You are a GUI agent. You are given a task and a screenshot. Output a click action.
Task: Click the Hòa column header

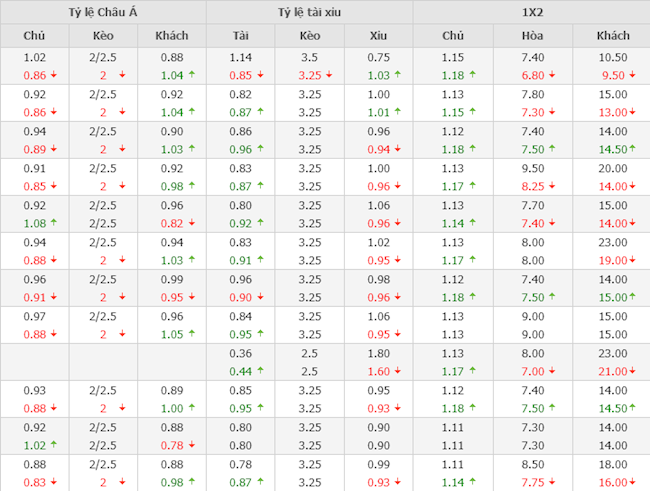tap(532, 36)
